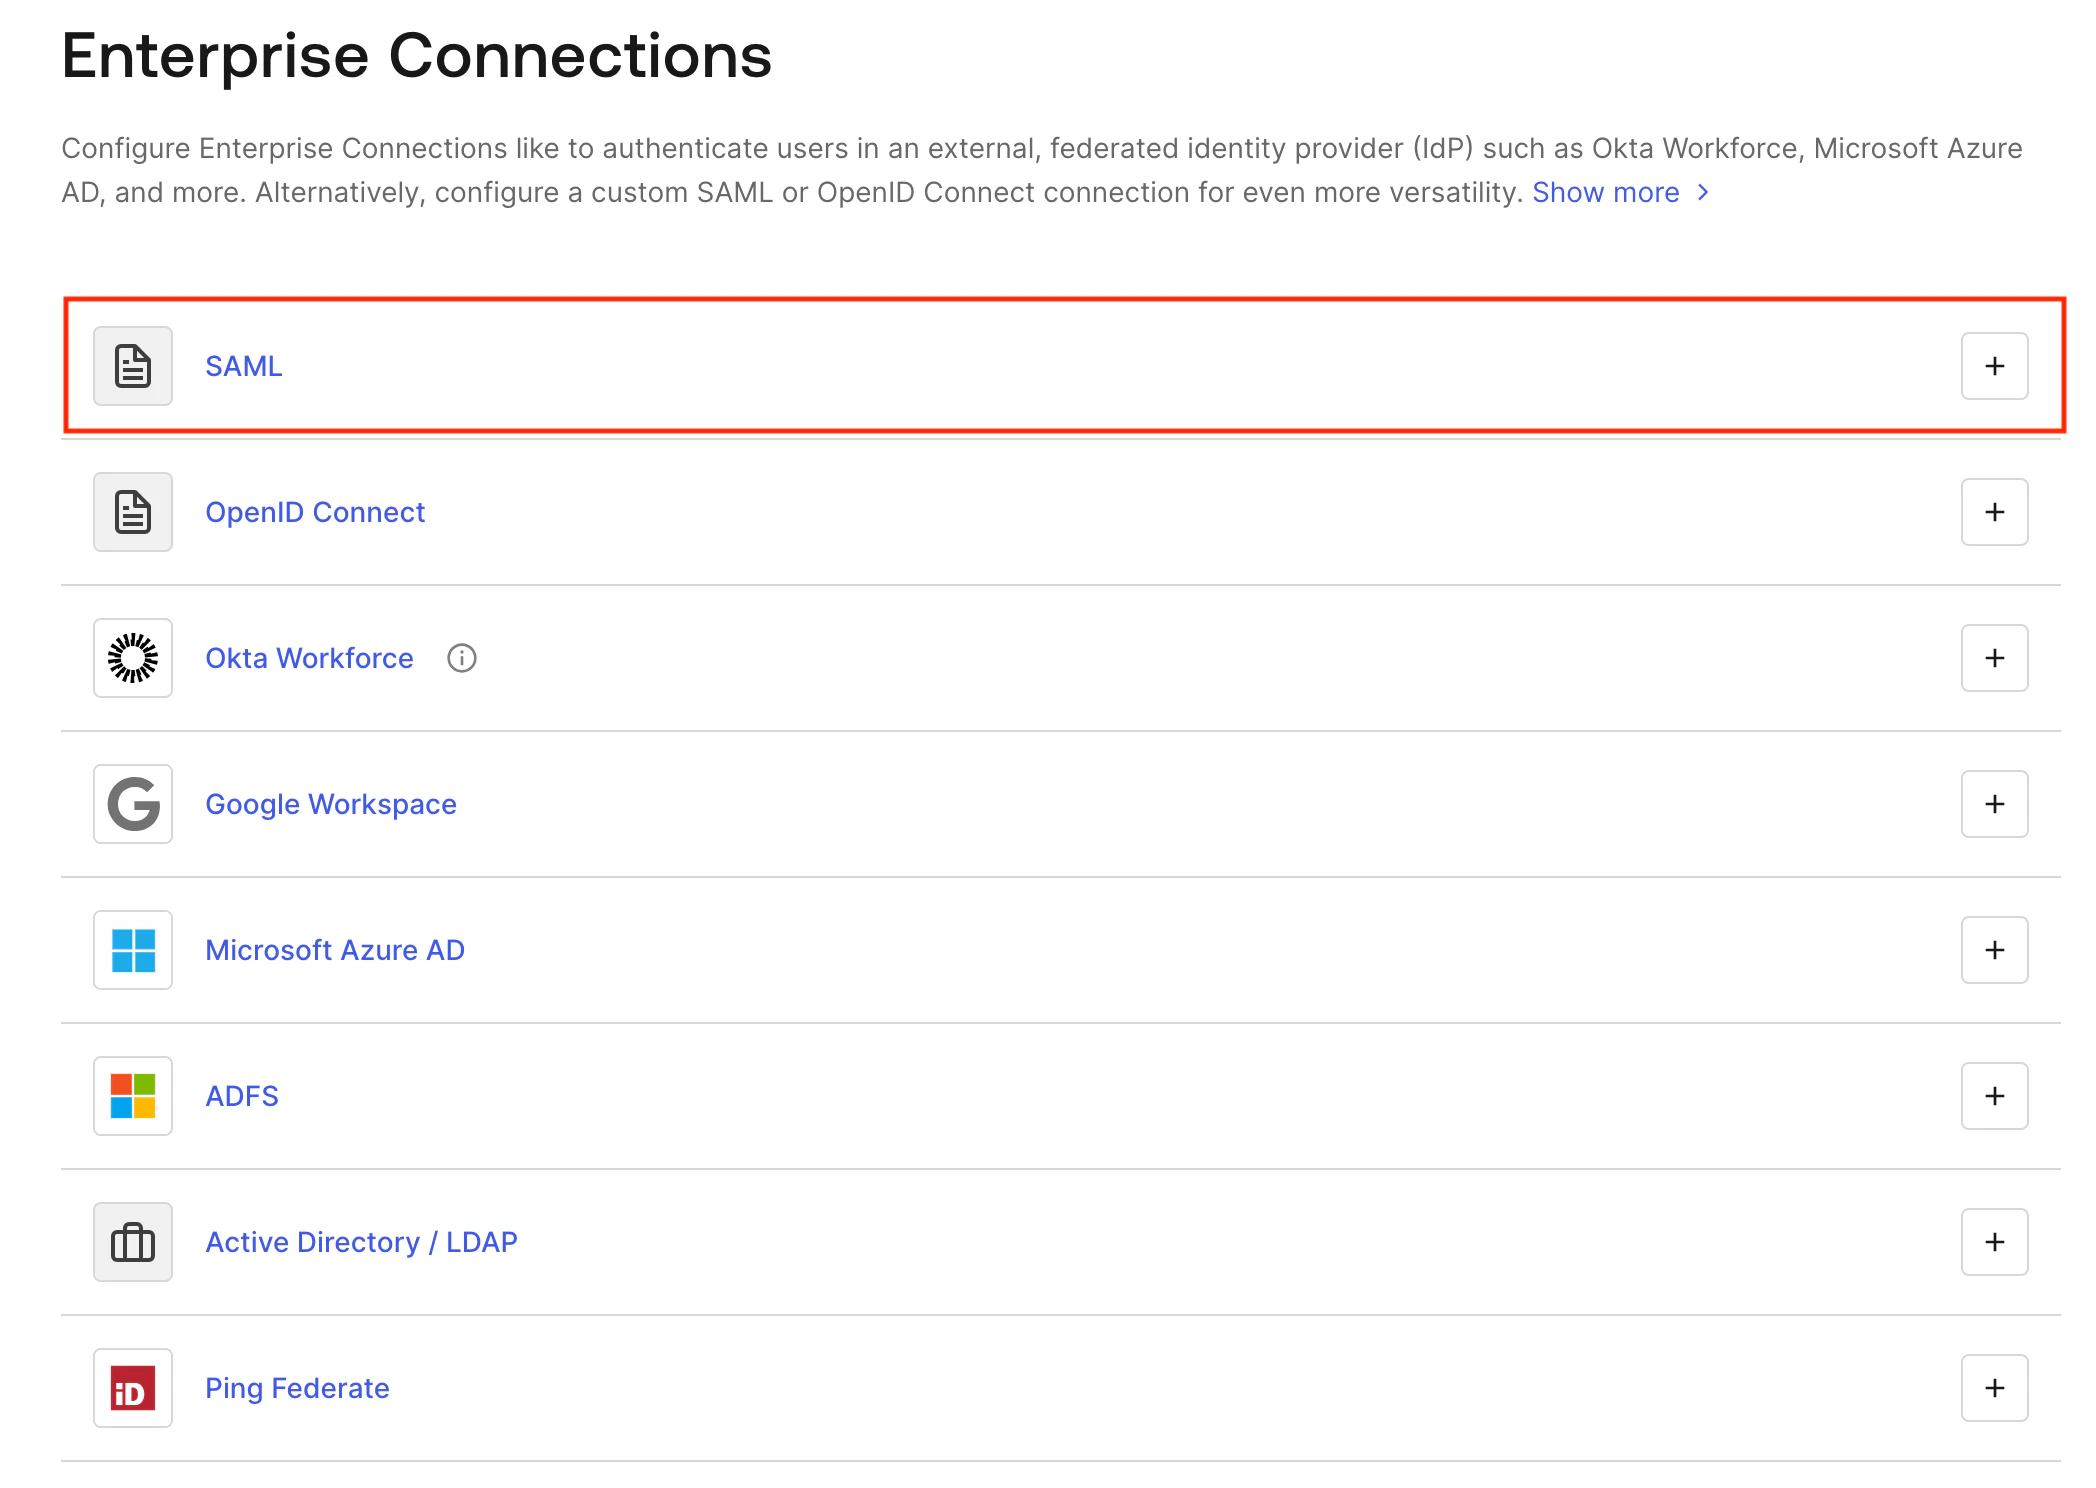The height and width of the screenshot is (1488, 2096).
Task: Add a Microsoft Azure AD connection
Action: (x=1994, y=950)
